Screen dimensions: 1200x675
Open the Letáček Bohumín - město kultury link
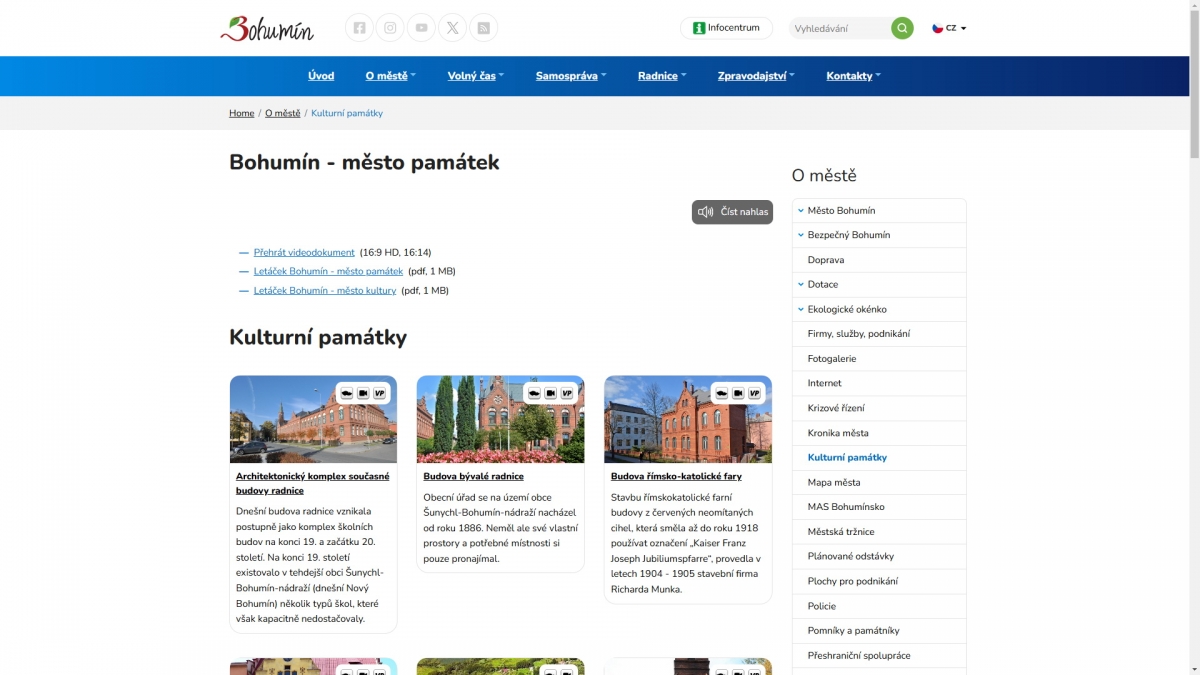(325, 291)
